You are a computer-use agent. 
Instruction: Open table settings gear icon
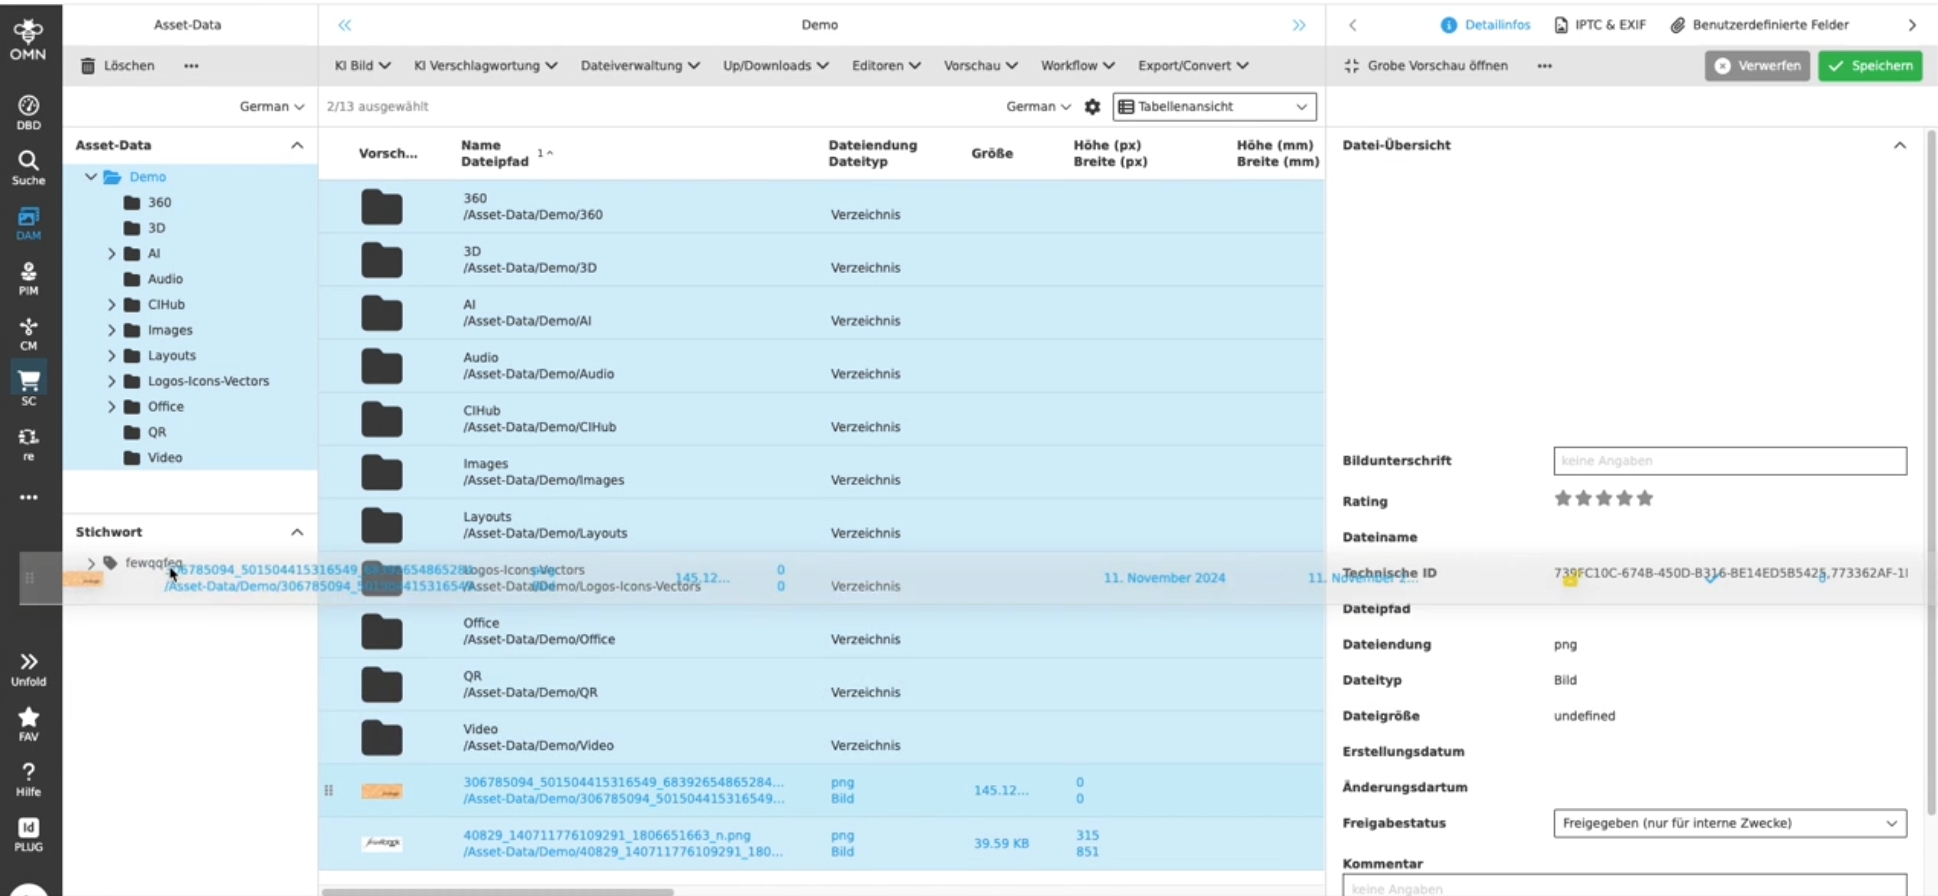1092,106
